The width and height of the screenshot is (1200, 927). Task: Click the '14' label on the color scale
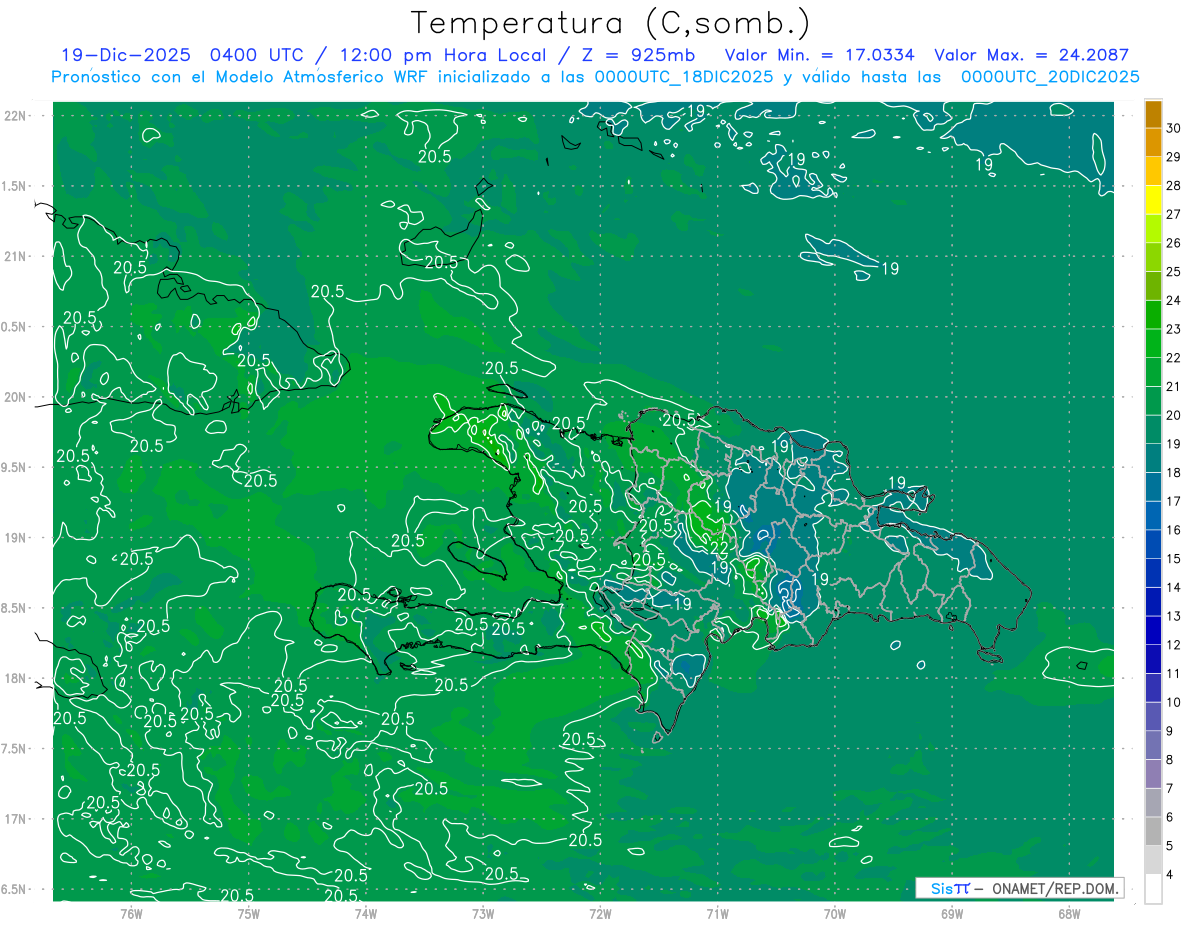point(1174,588)
